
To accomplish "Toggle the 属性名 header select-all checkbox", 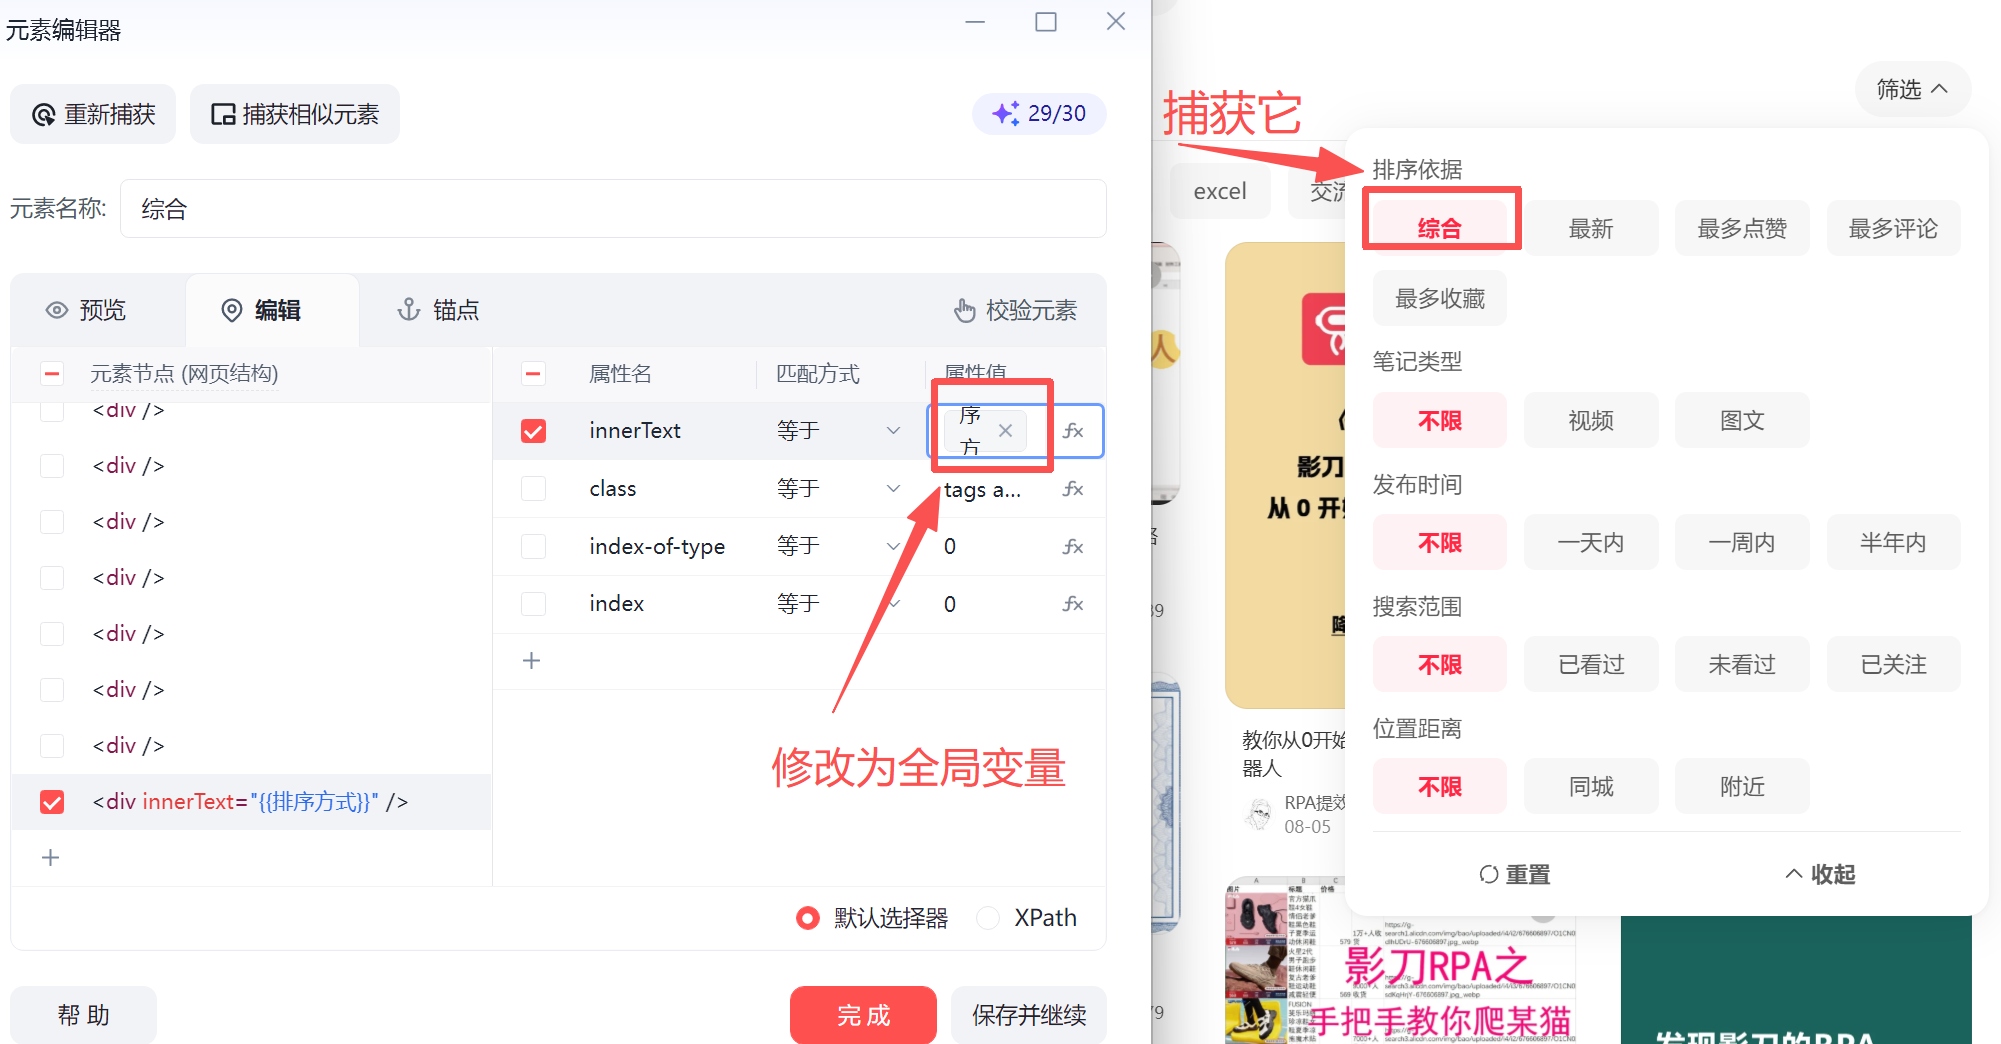I will (534, 374).
